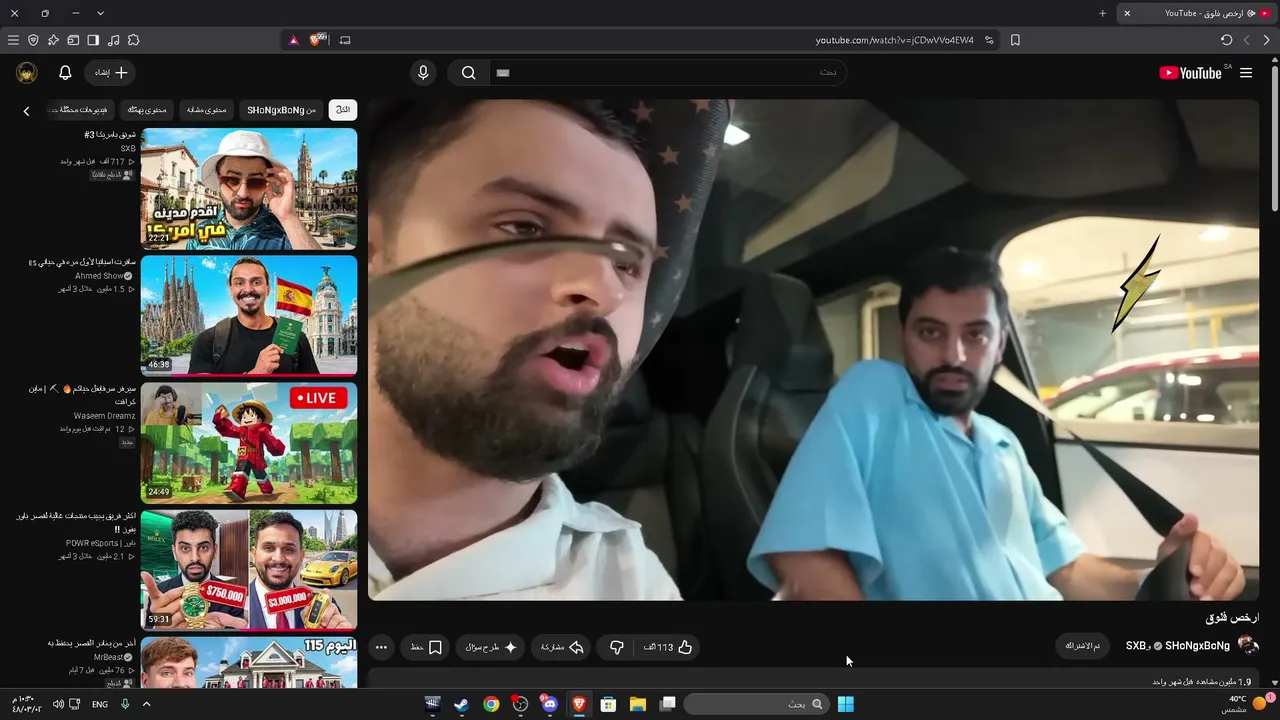Open a new browser tab

click(1102, 13)
